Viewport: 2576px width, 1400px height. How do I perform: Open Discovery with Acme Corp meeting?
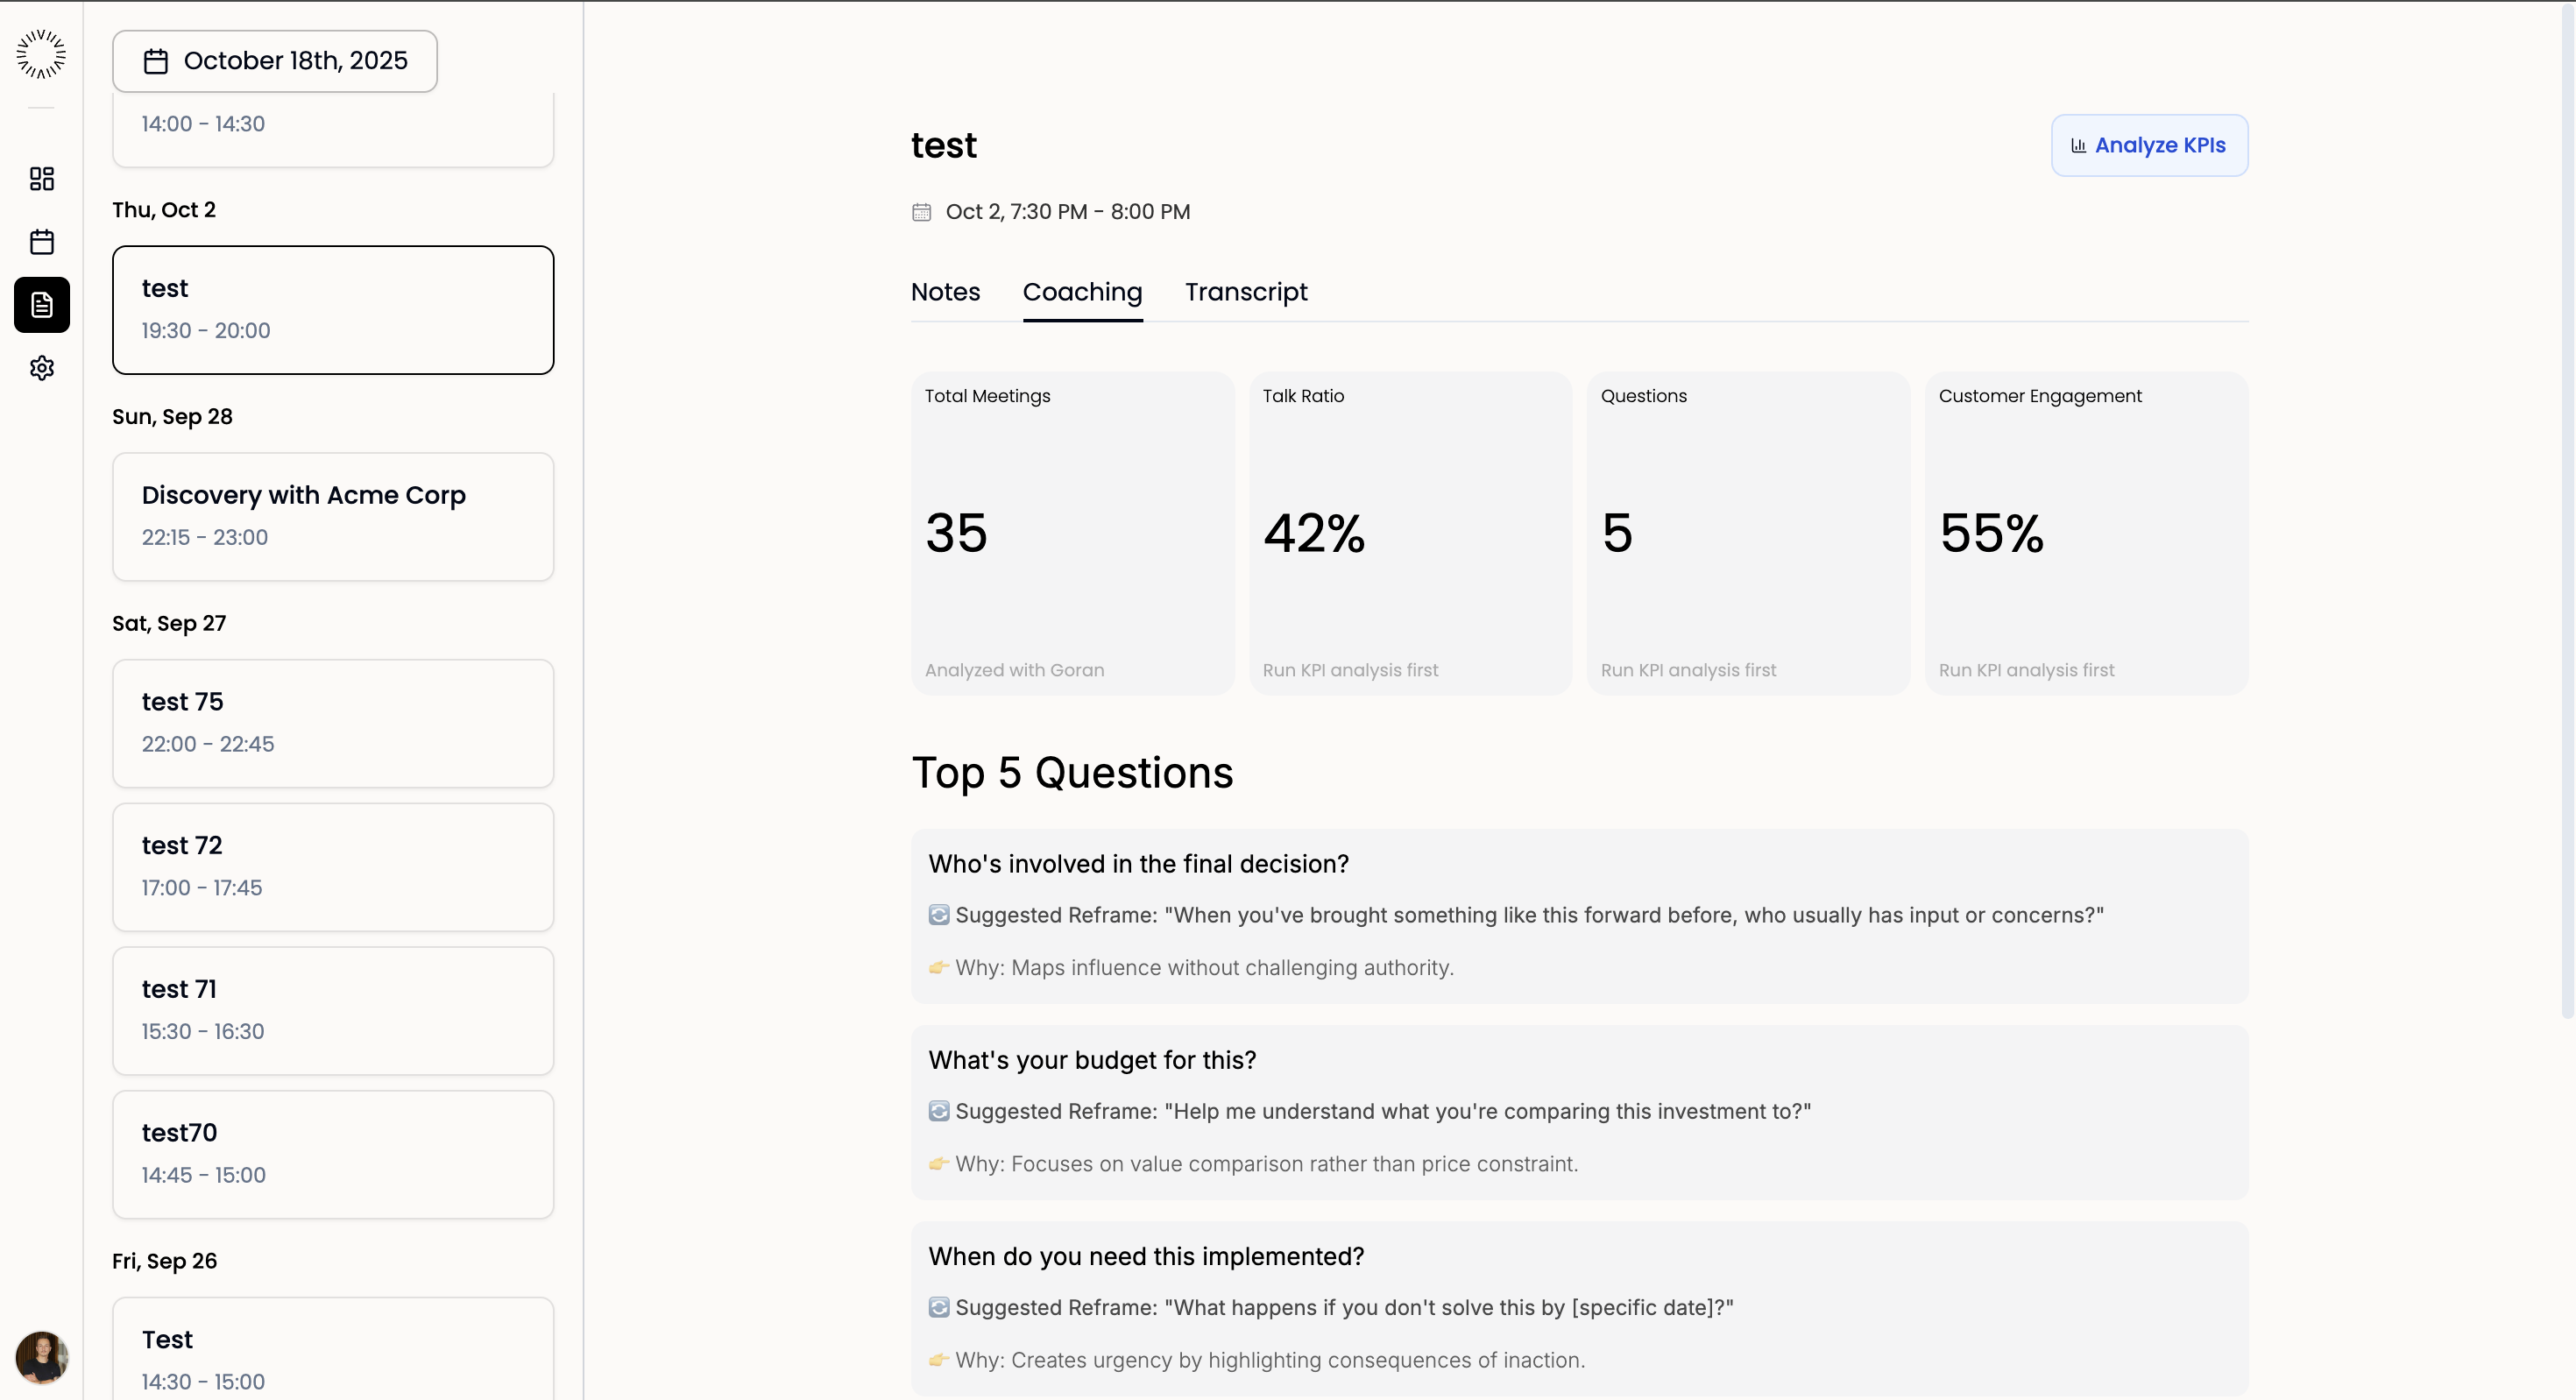coord(333,516)
